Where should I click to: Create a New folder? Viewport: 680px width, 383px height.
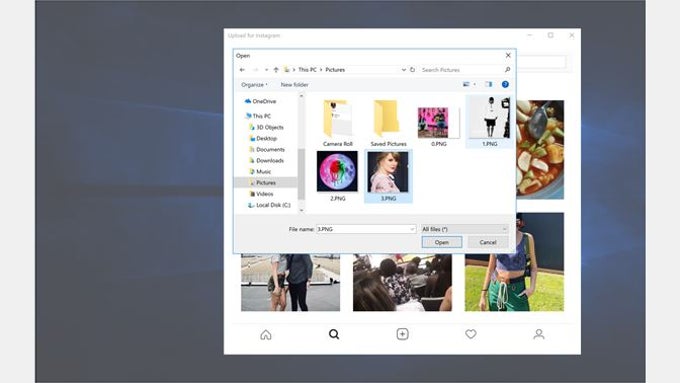click(294, 85)
